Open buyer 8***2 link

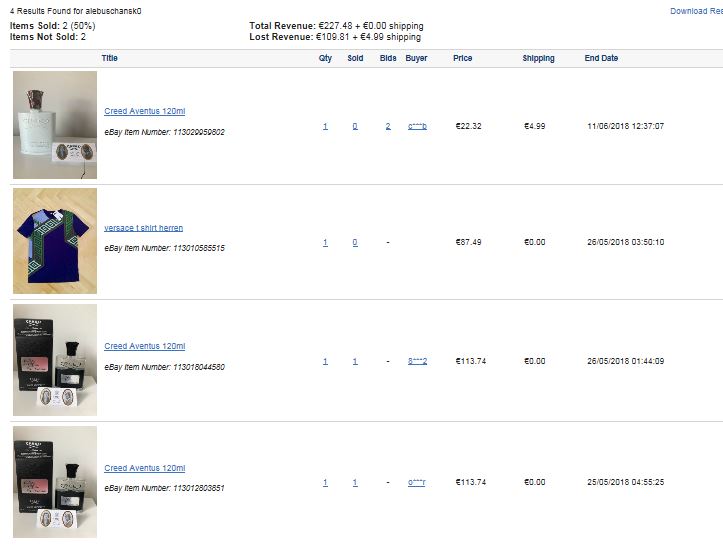(417, 361)
